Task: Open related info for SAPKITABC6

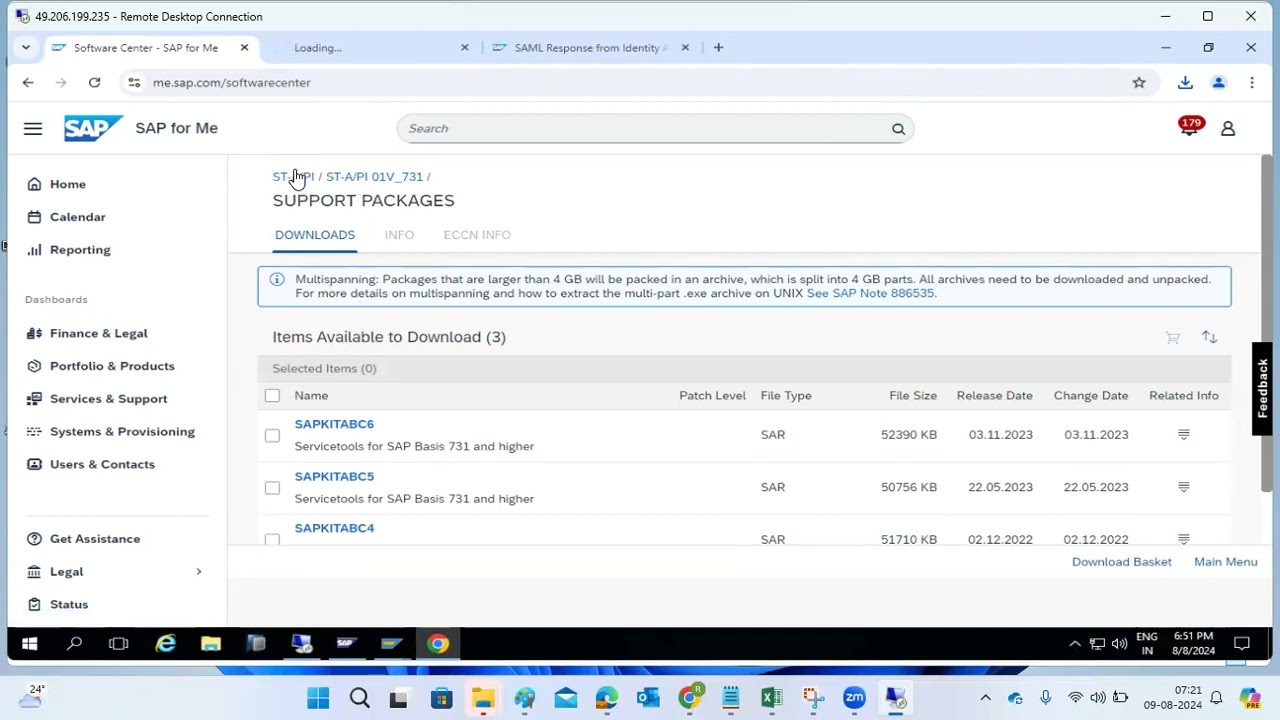Action: click(1184, 435)
